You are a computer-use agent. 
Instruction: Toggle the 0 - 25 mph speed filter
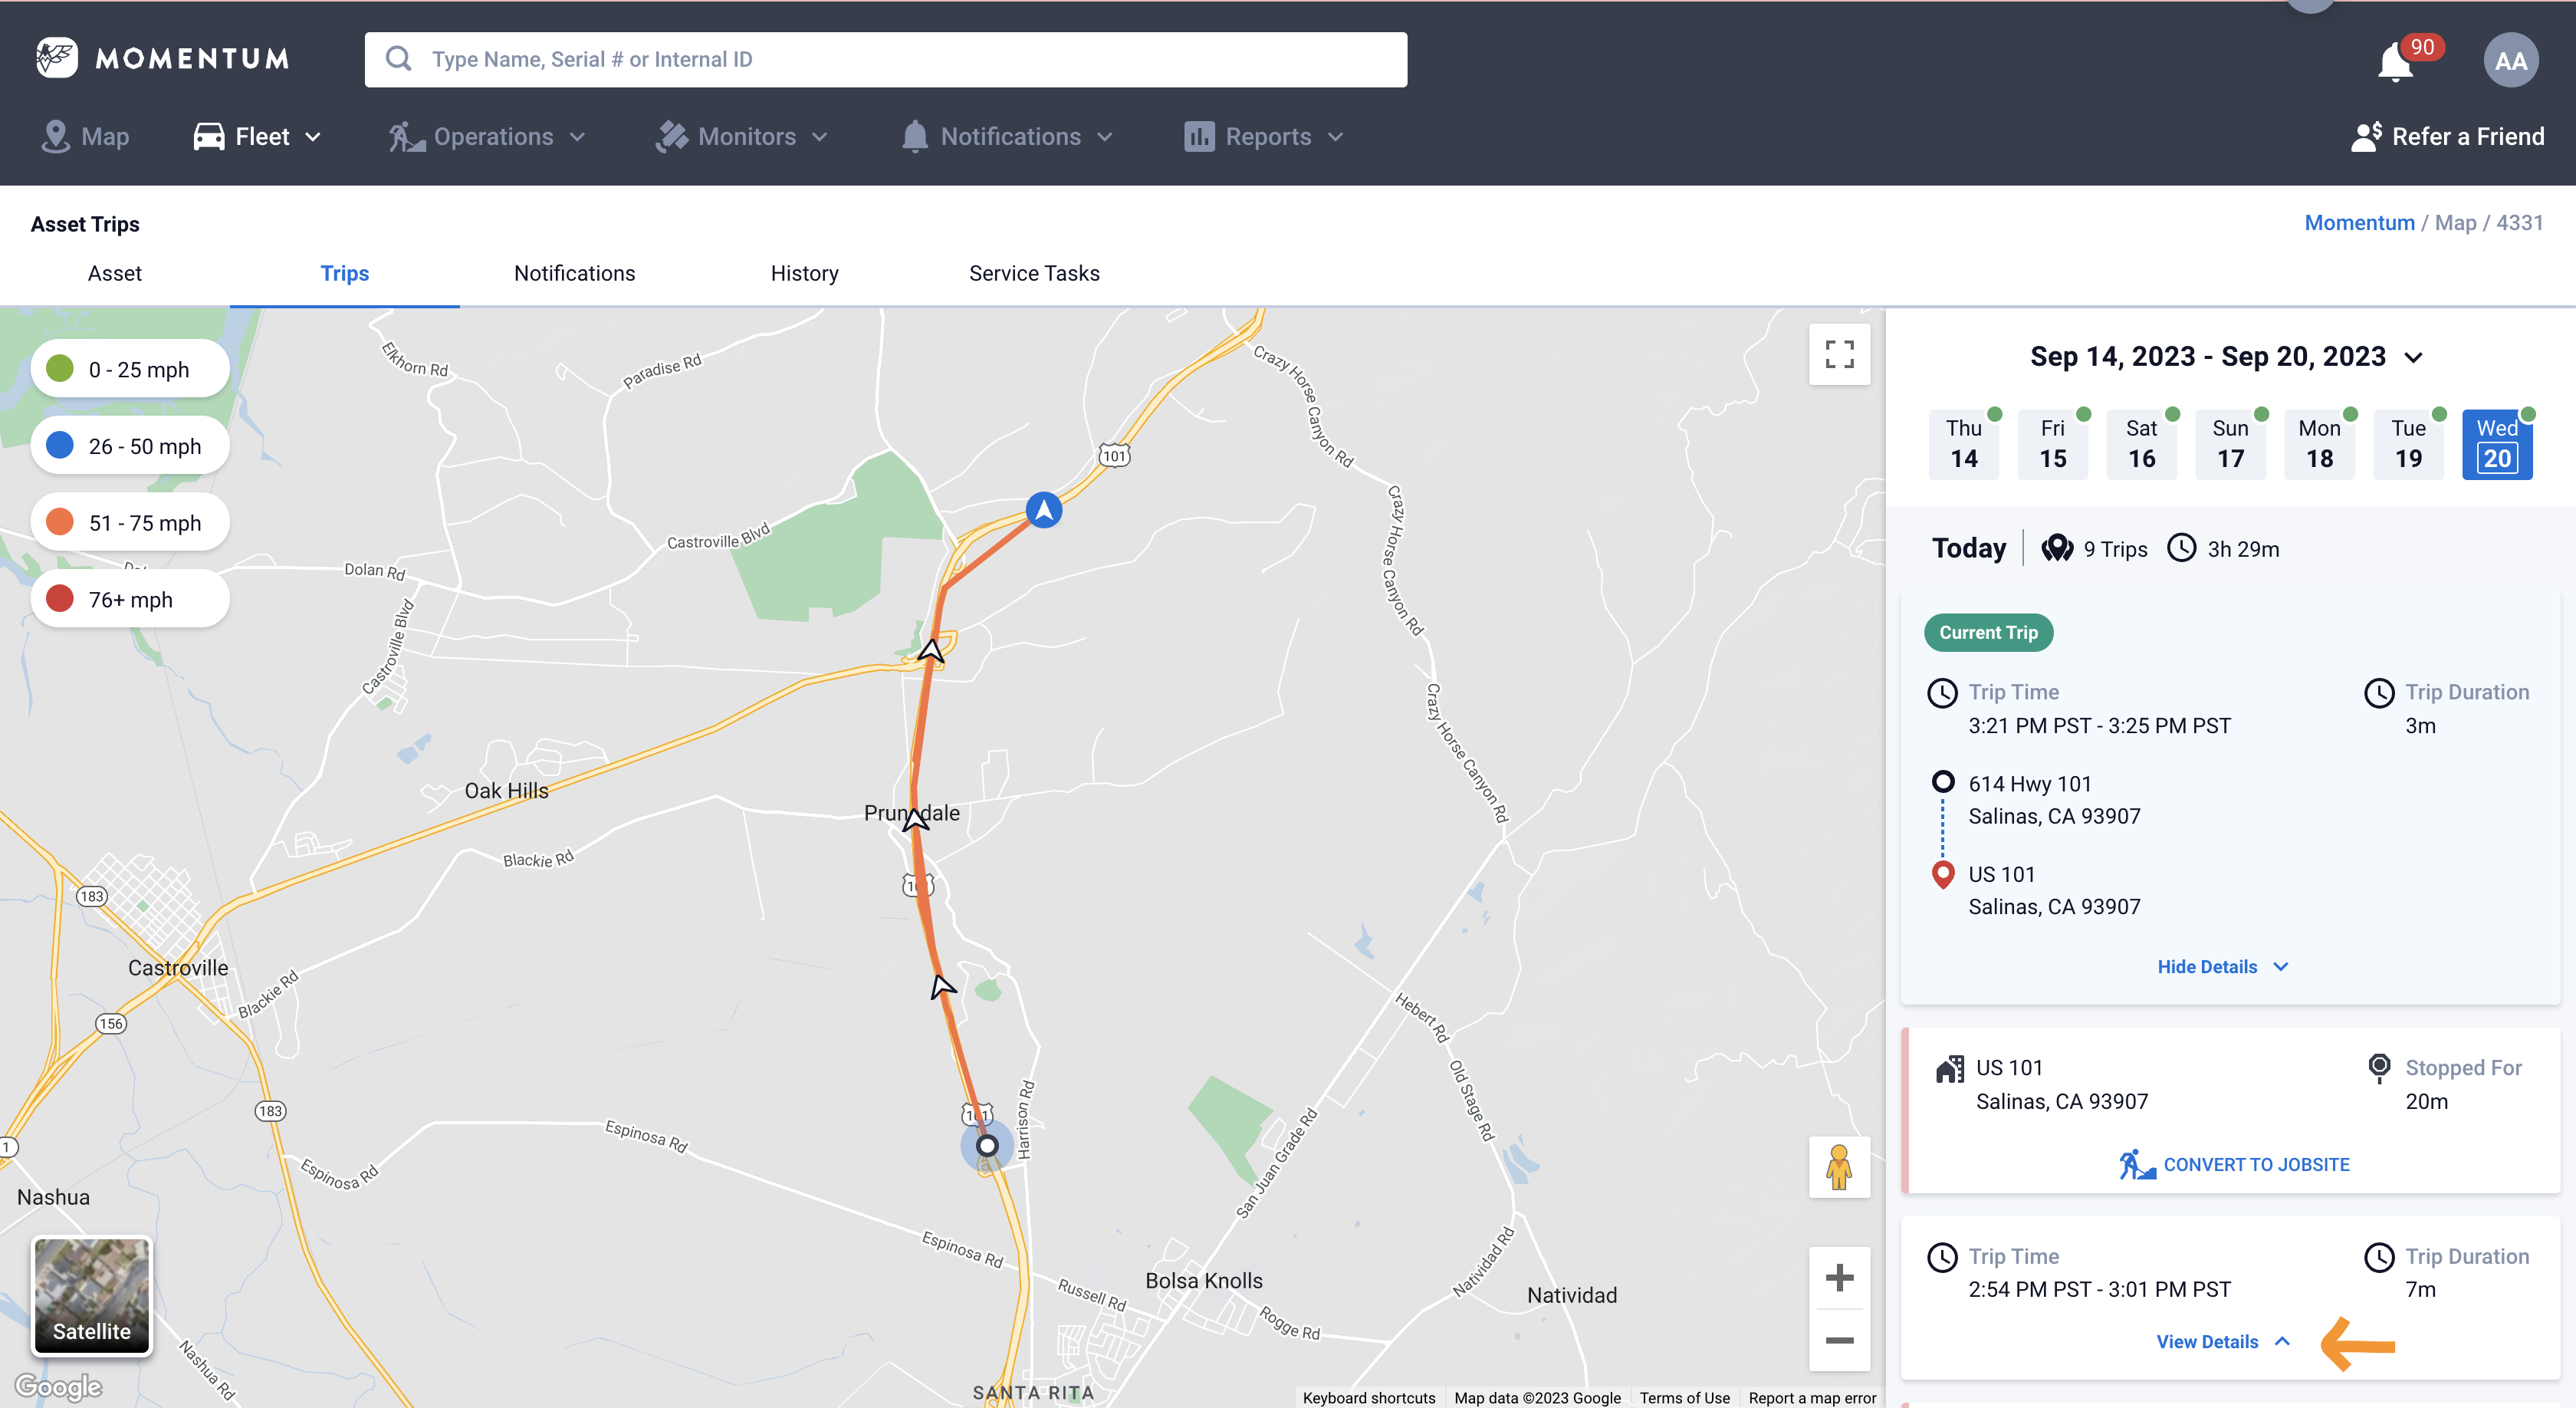[x=130, y=369]
